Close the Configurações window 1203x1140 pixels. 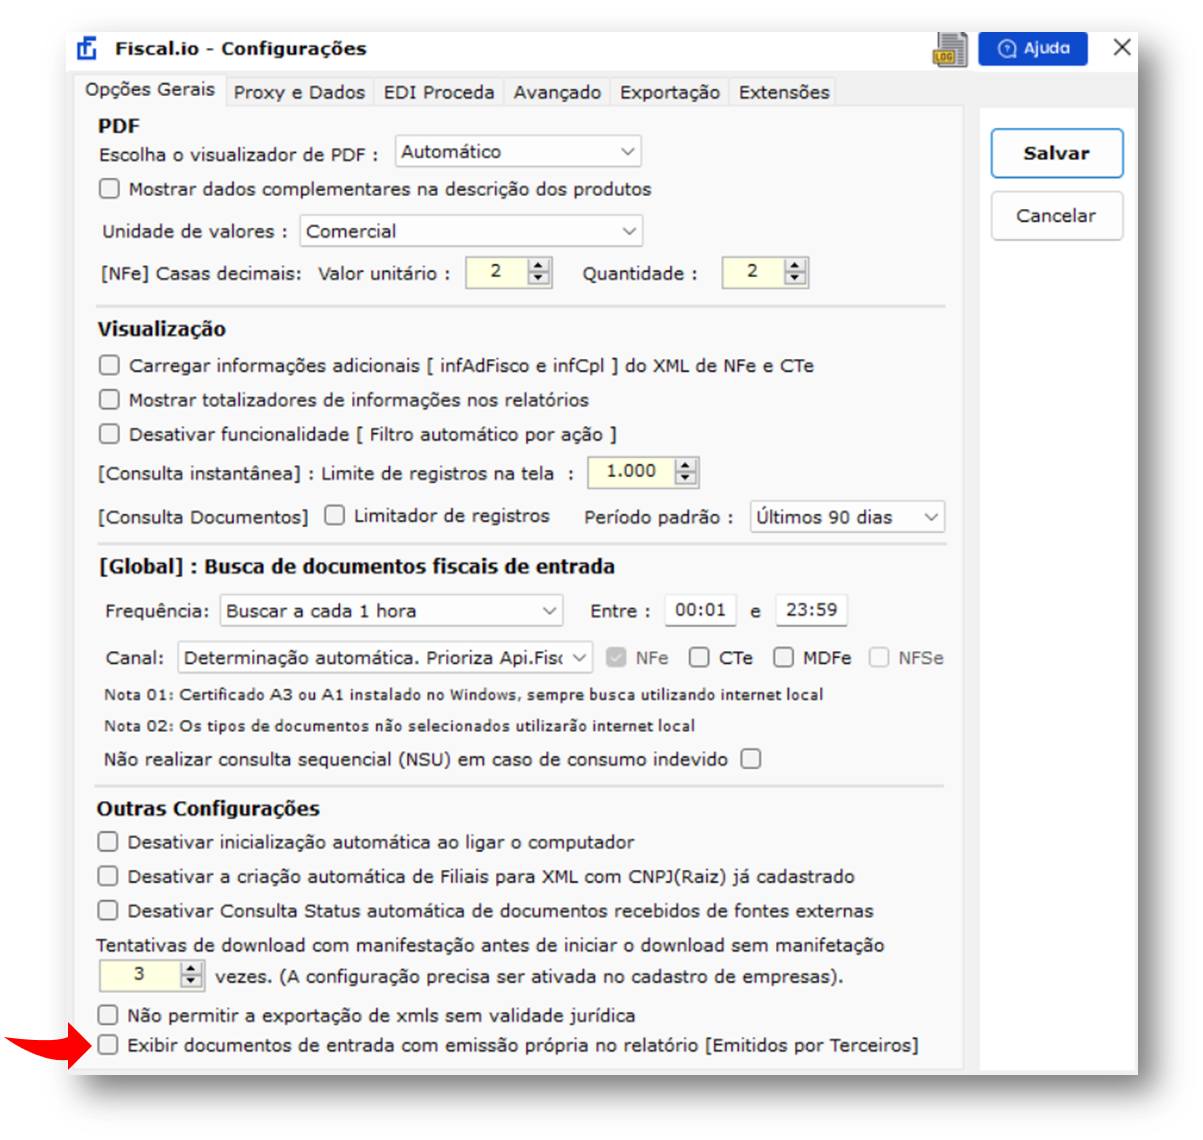click(x=1122, y=47)
